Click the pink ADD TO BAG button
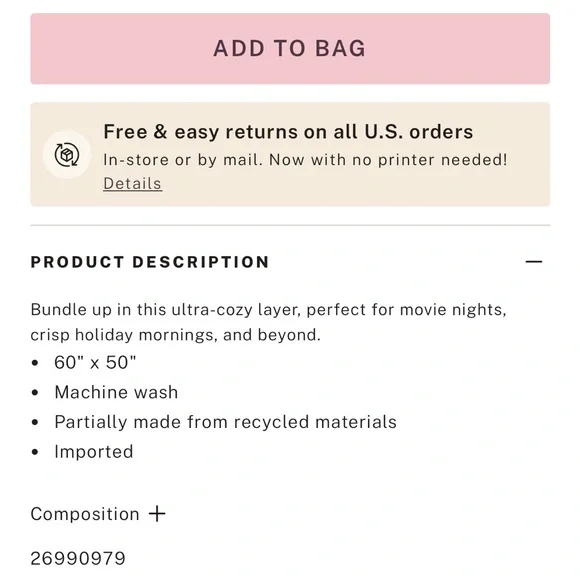Image resolution: width=580 pixels, height=580 pixels. [x=290, y=48]
